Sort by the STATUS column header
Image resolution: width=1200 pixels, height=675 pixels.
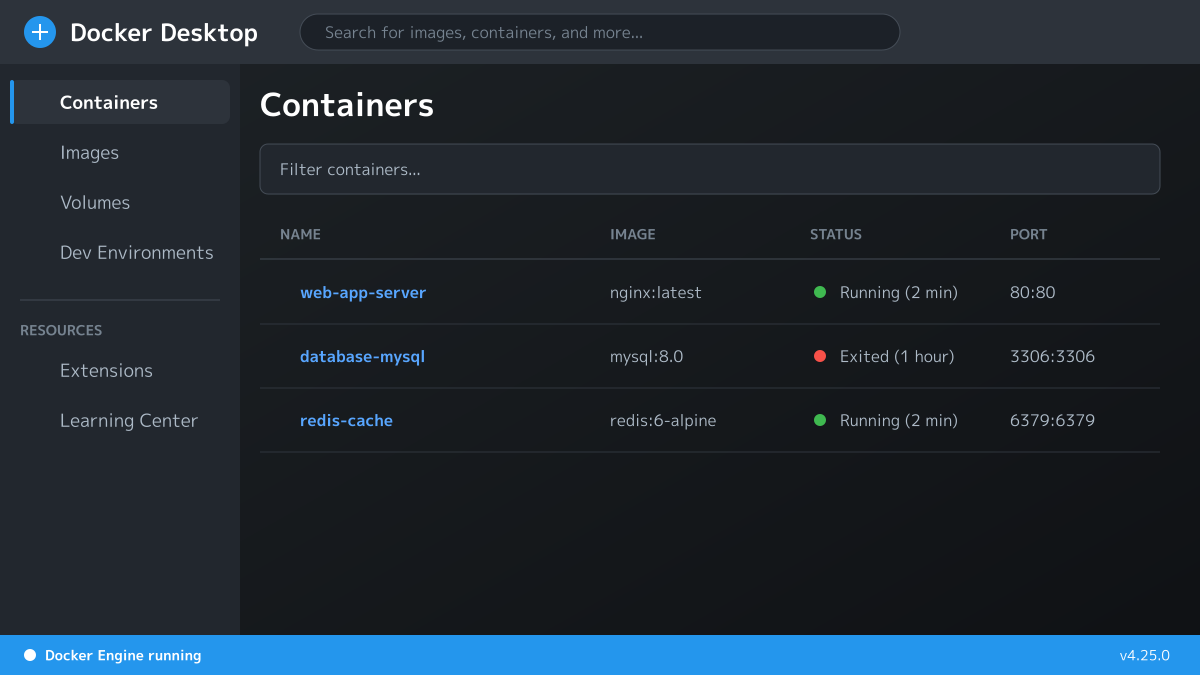(x=836, y=234)
